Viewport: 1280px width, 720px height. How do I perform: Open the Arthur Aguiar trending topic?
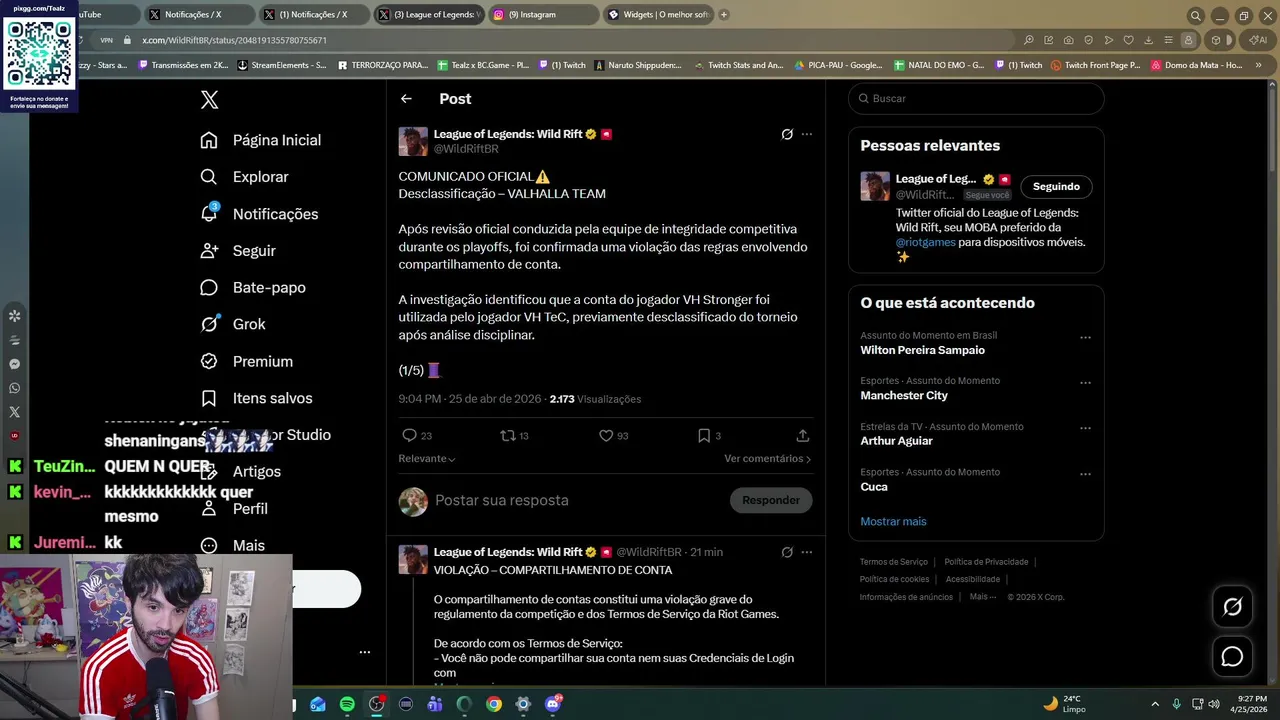(896, 441)
